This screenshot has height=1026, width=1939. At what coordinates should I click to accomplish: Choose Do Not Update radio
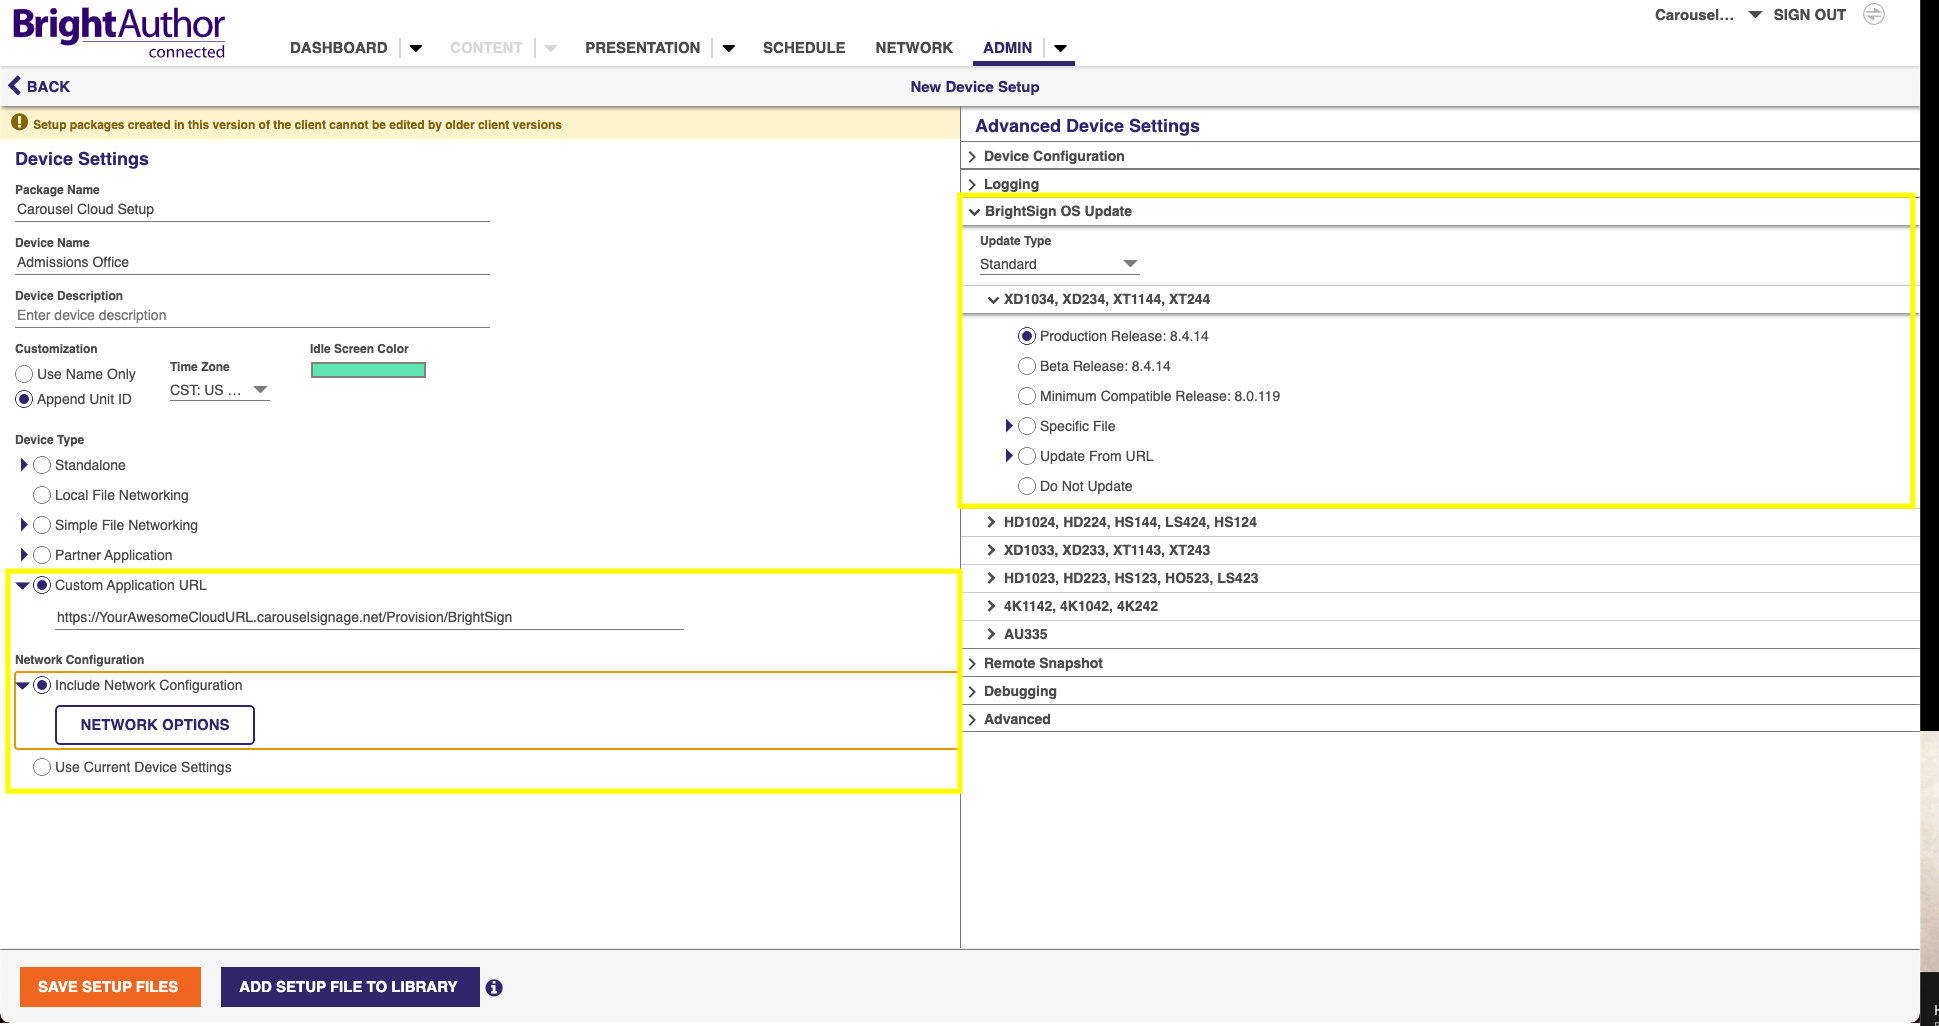point(1027,486)
